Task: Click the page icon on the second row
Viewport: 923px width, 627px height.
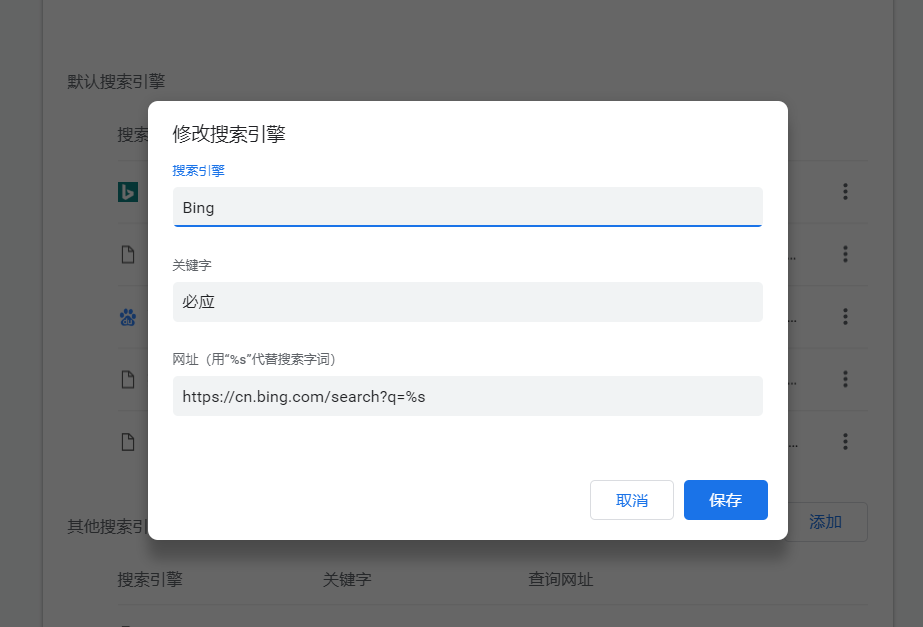Action: (x=128, y=254)
